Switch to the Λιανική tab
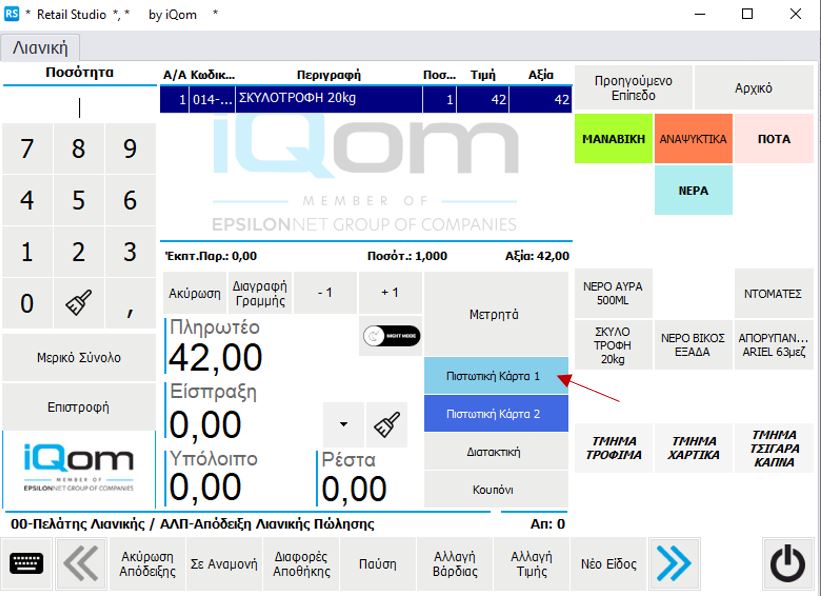Image resolution: width=821 pixels, height=596 pixels. [40, 47]
